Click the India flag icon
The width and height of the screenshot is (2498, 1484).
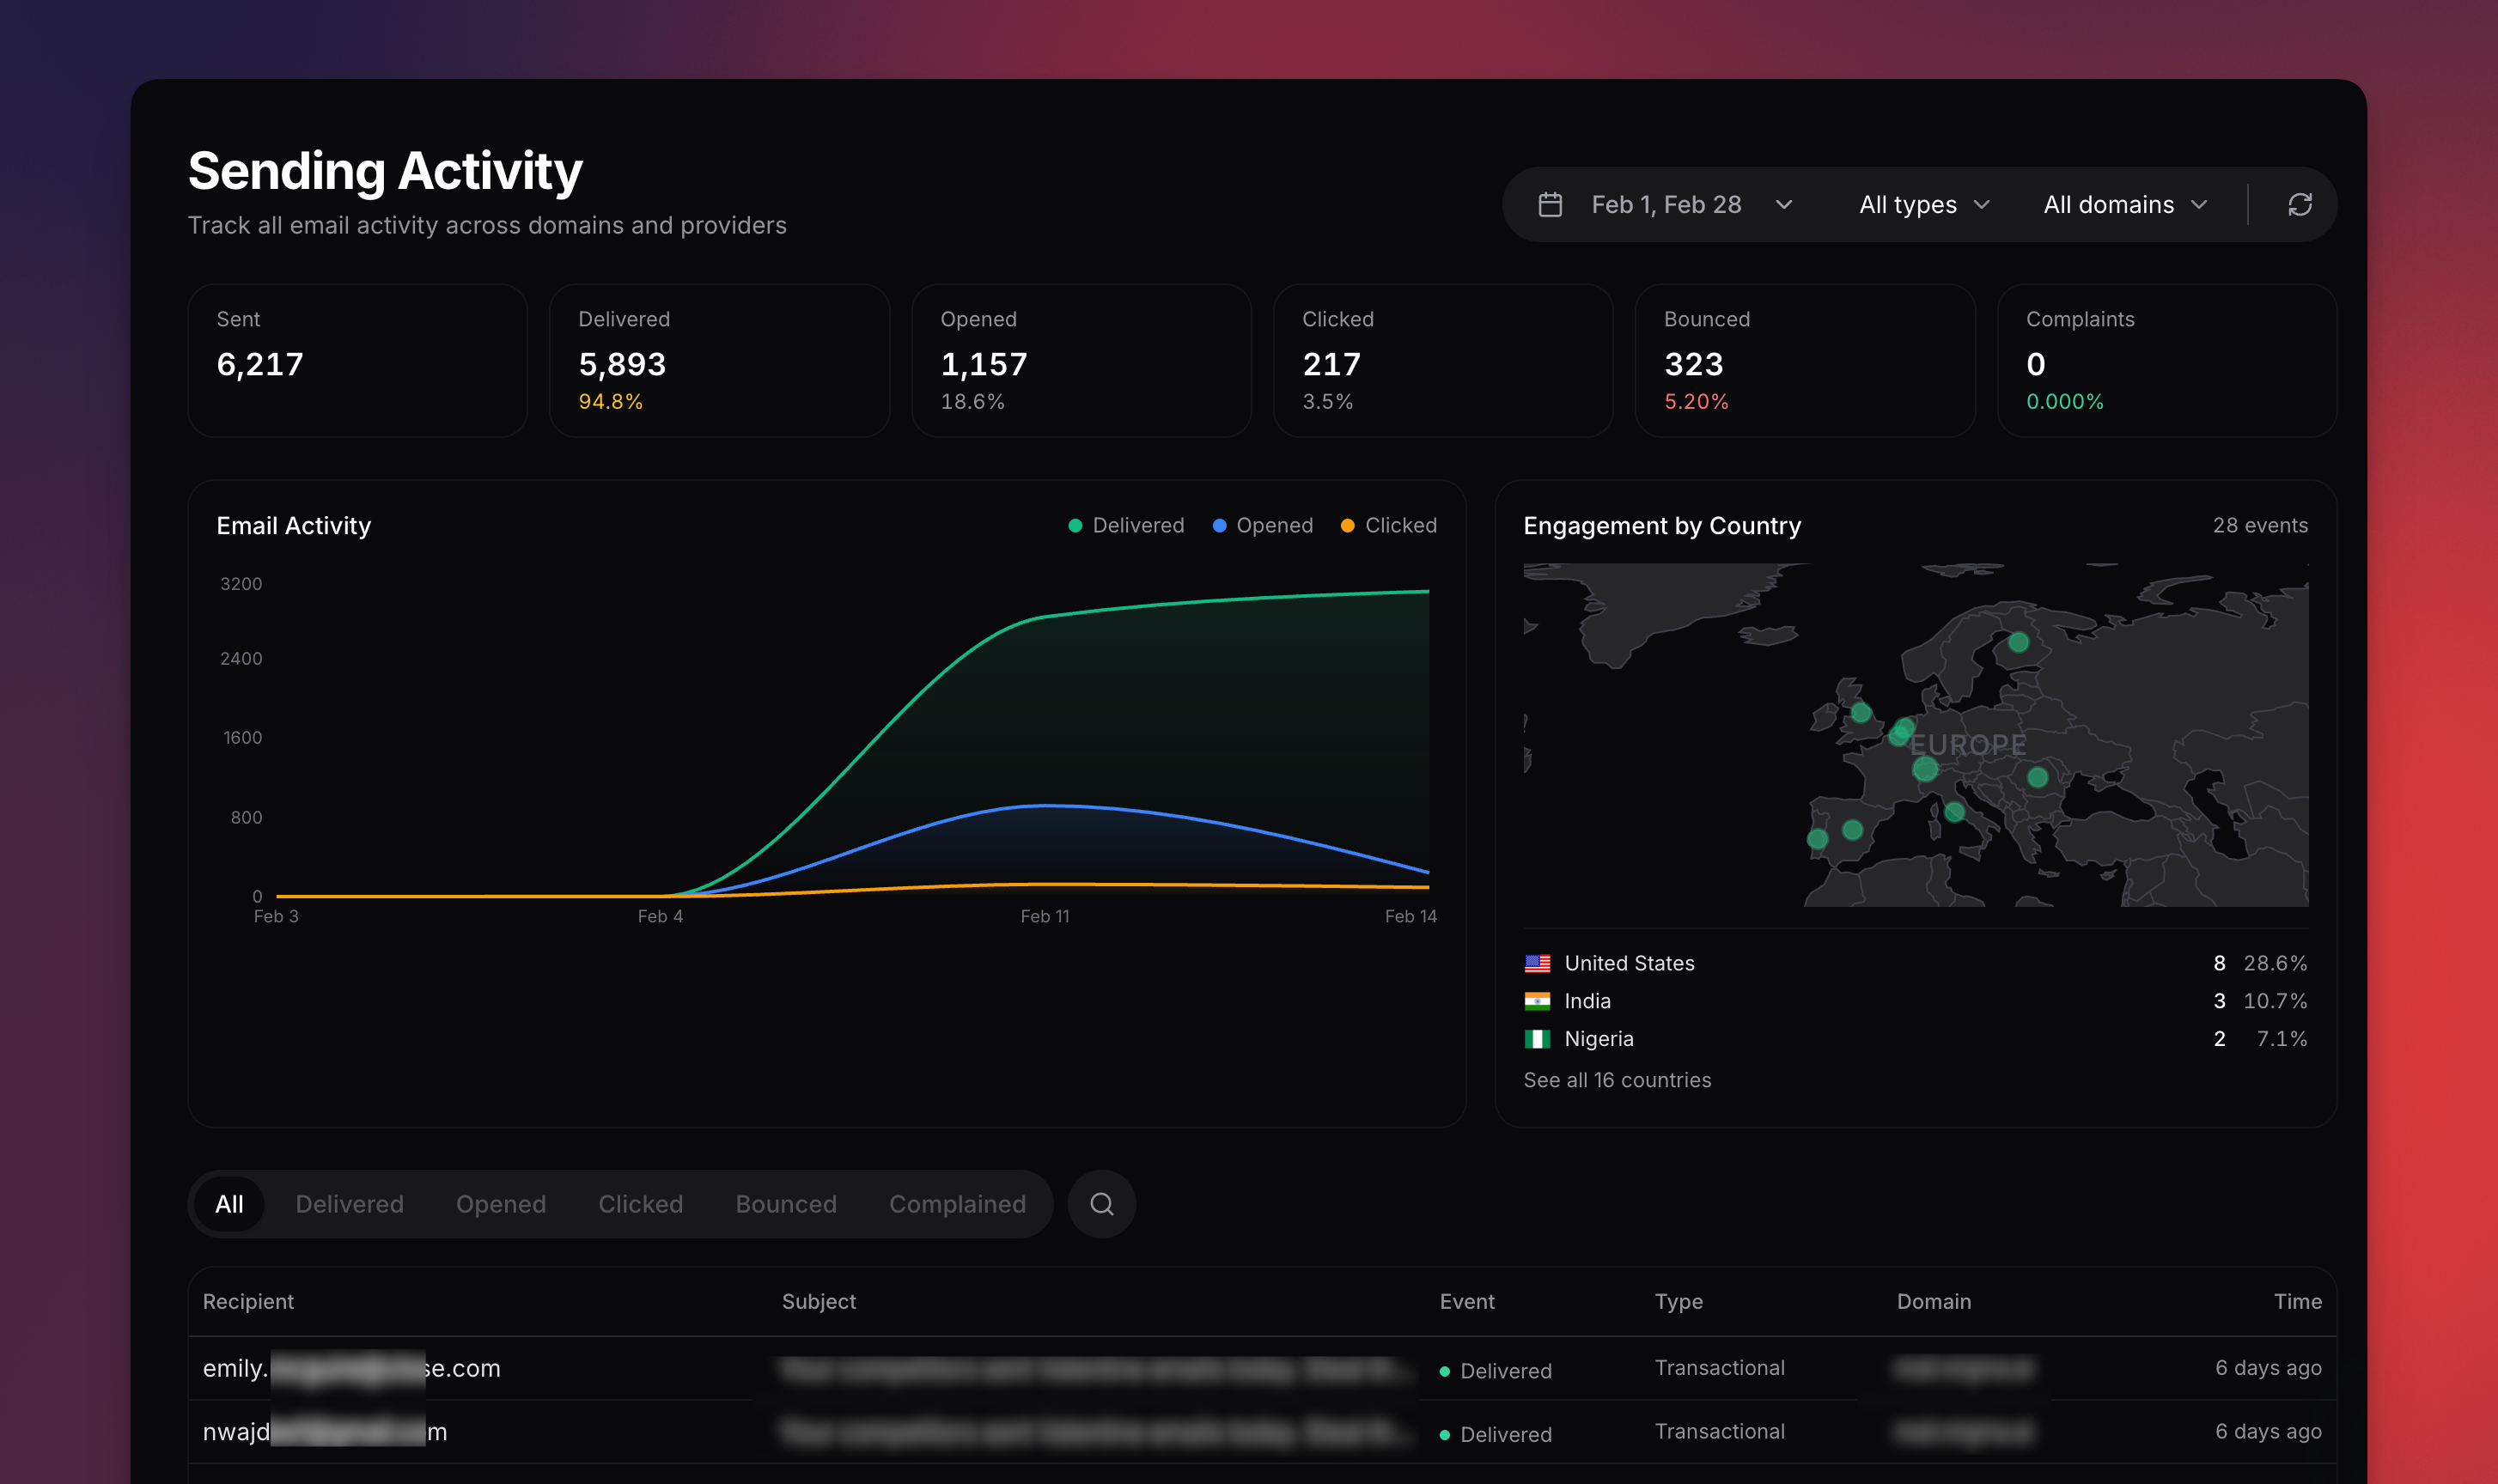tap(1537, 1001)
